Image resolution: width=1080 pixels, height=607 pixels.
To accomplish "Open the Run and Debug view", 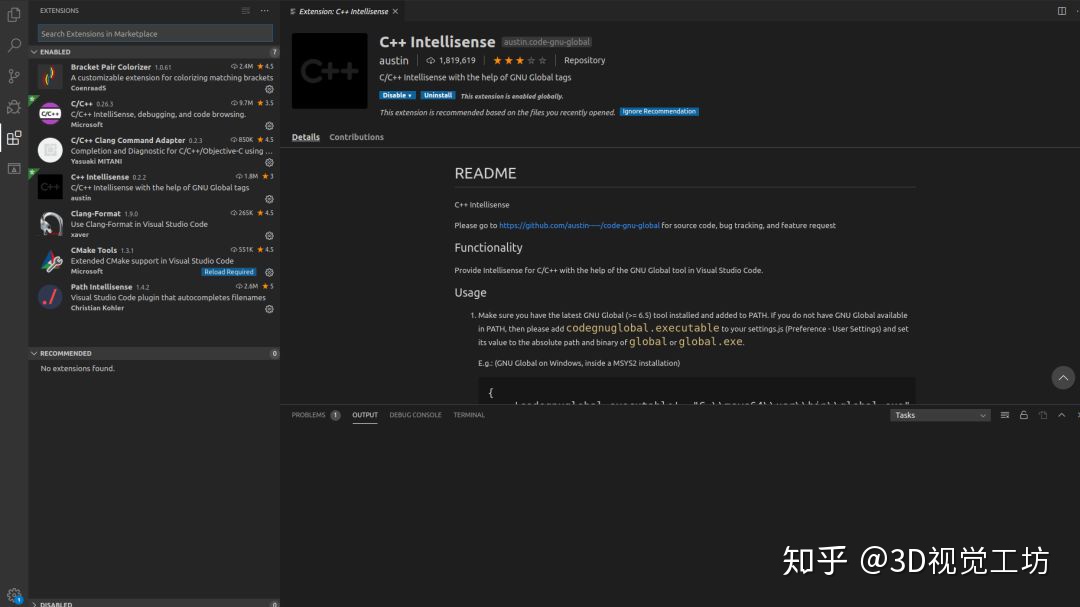I will (x=14, y=107).
